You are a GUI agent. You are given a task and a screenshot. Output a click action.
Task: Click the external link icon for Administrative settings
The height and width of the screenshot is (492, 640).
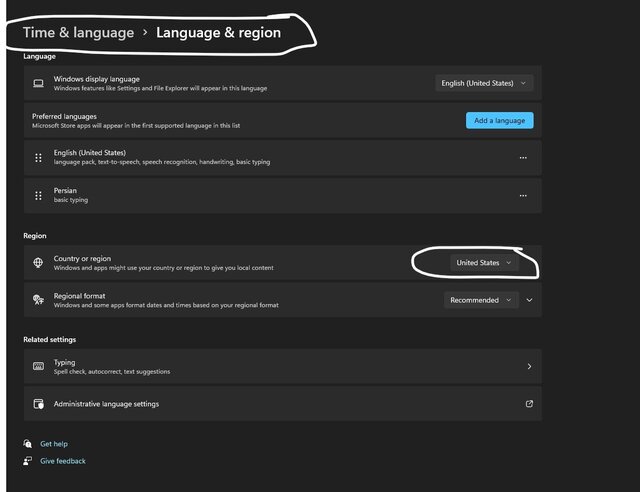(529, 404)
